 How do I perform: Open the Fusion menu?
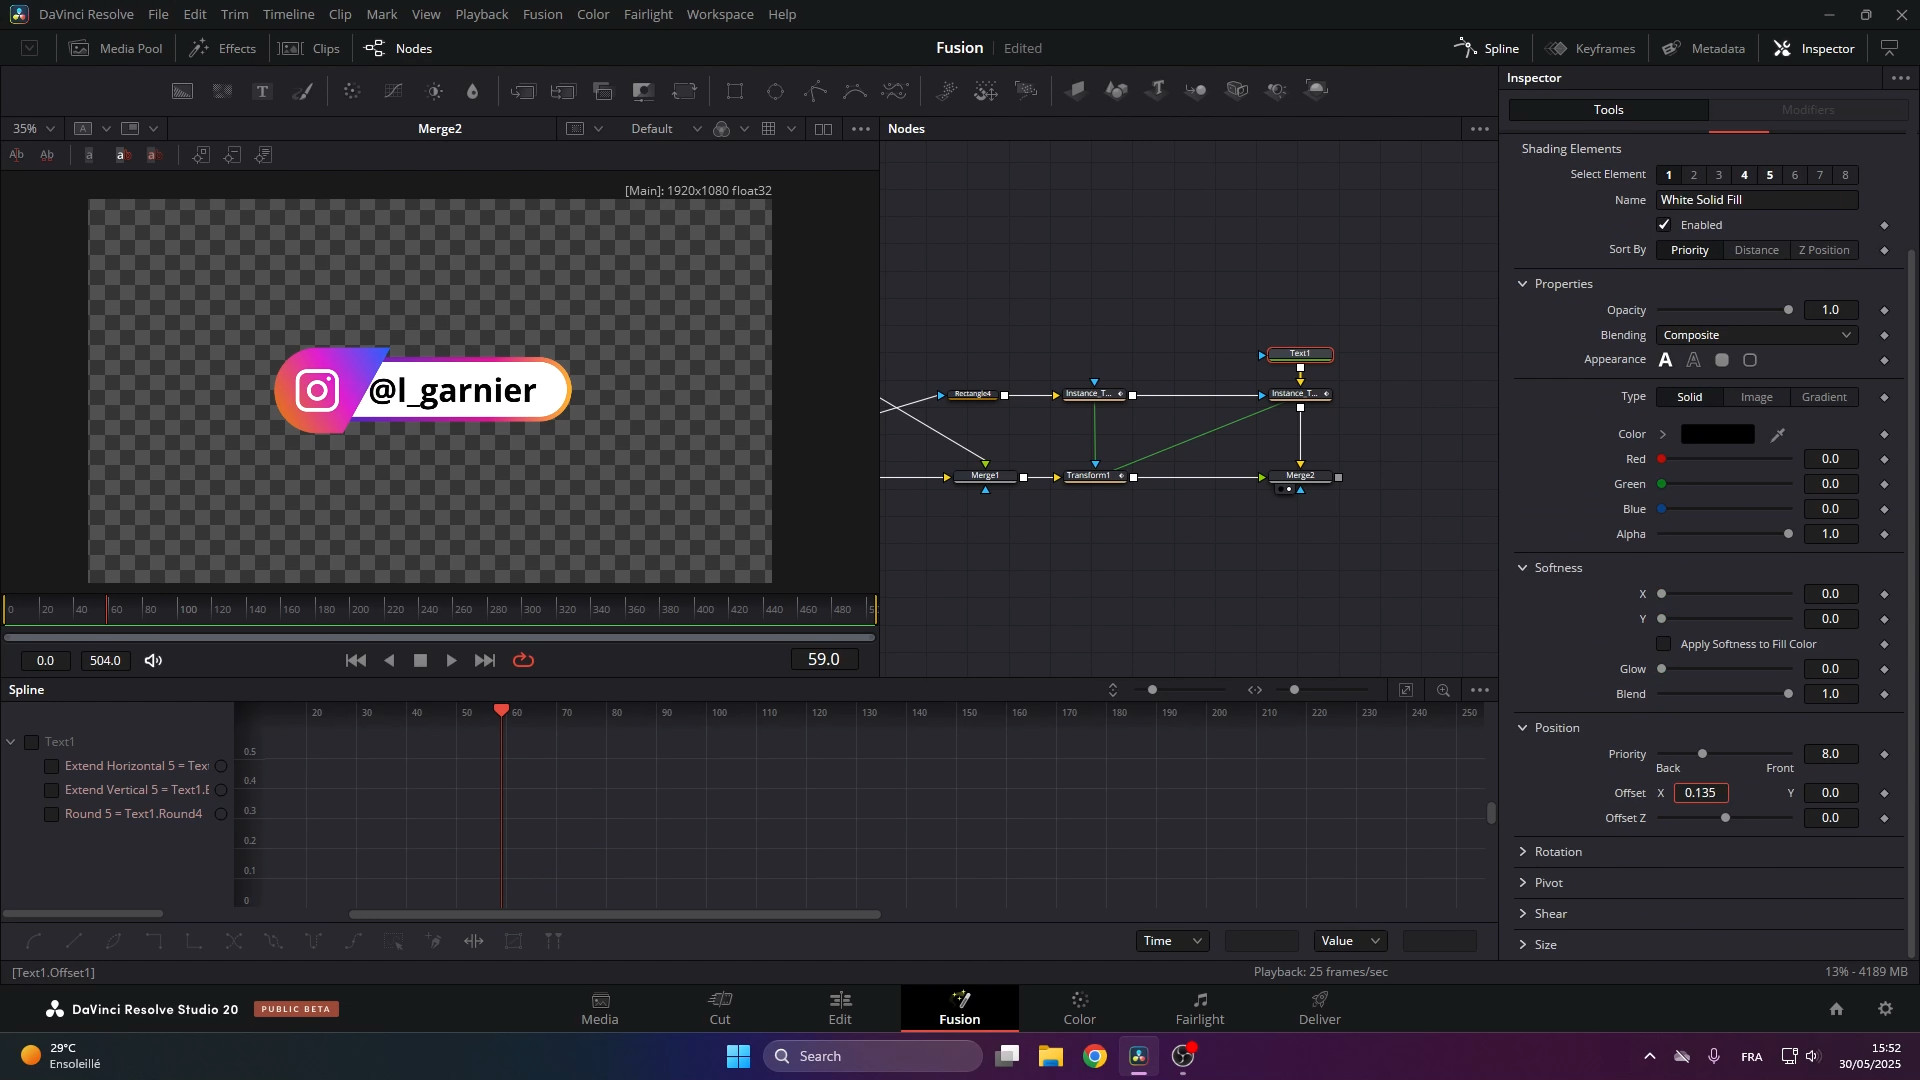[543, 14]
